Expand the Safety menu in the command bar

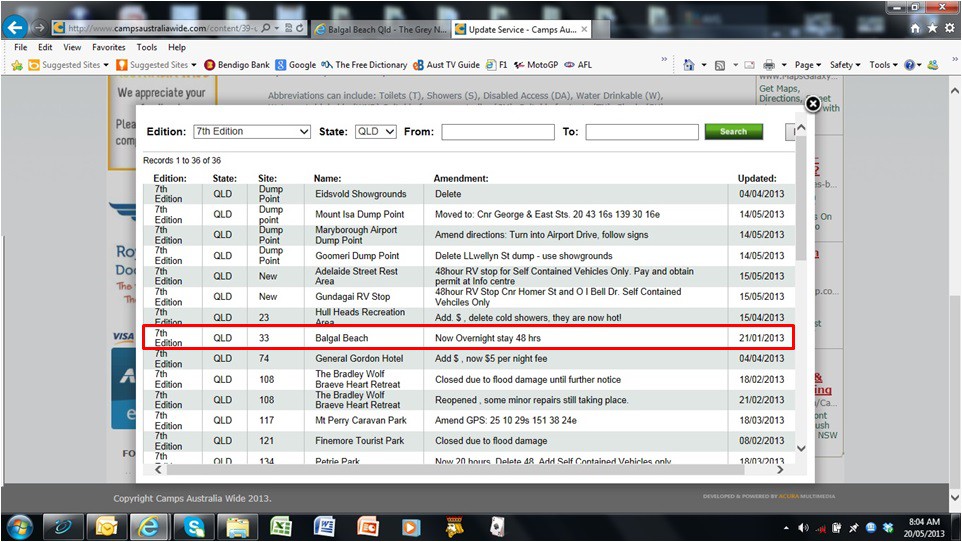(845, 65)
